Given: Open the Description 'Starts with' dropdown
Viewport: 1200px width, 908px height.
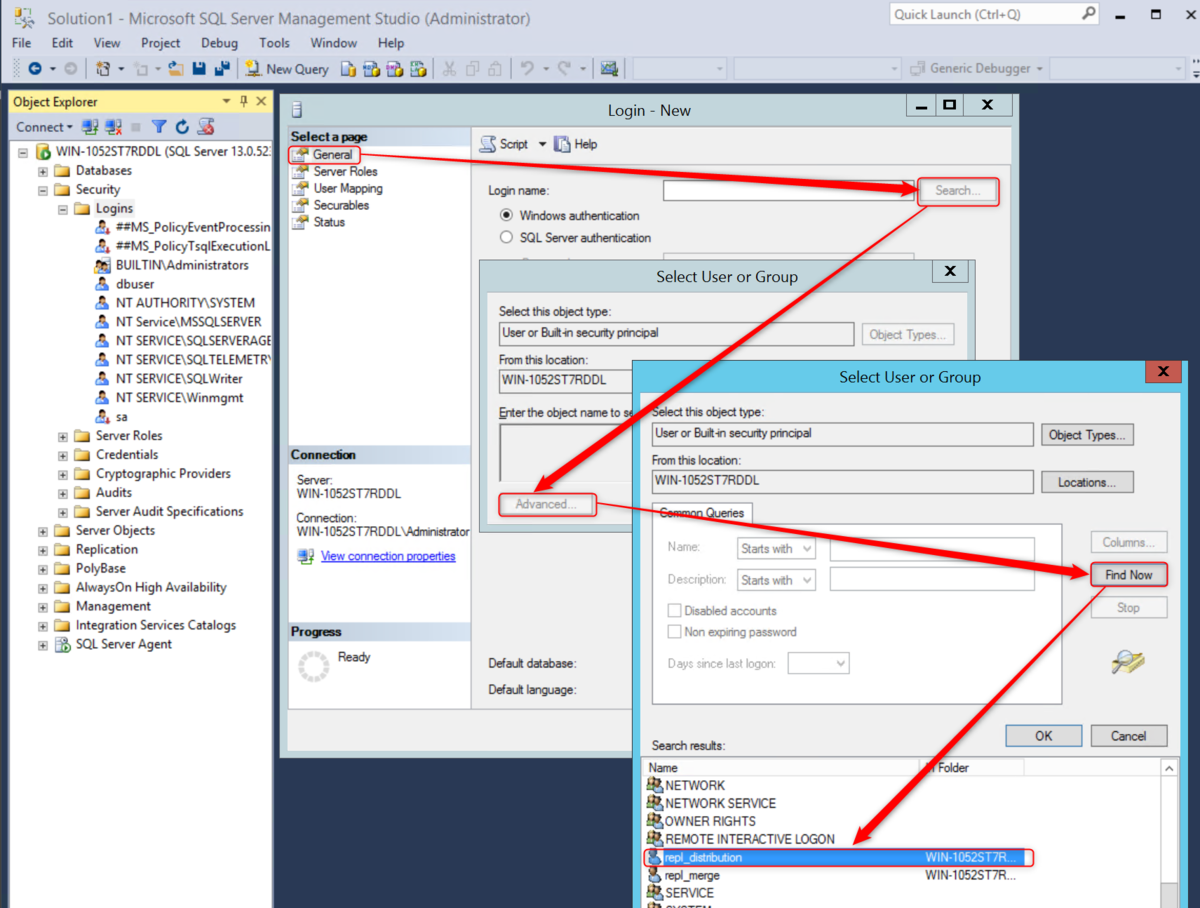Looking at the screenshot, I should (776, 580).
